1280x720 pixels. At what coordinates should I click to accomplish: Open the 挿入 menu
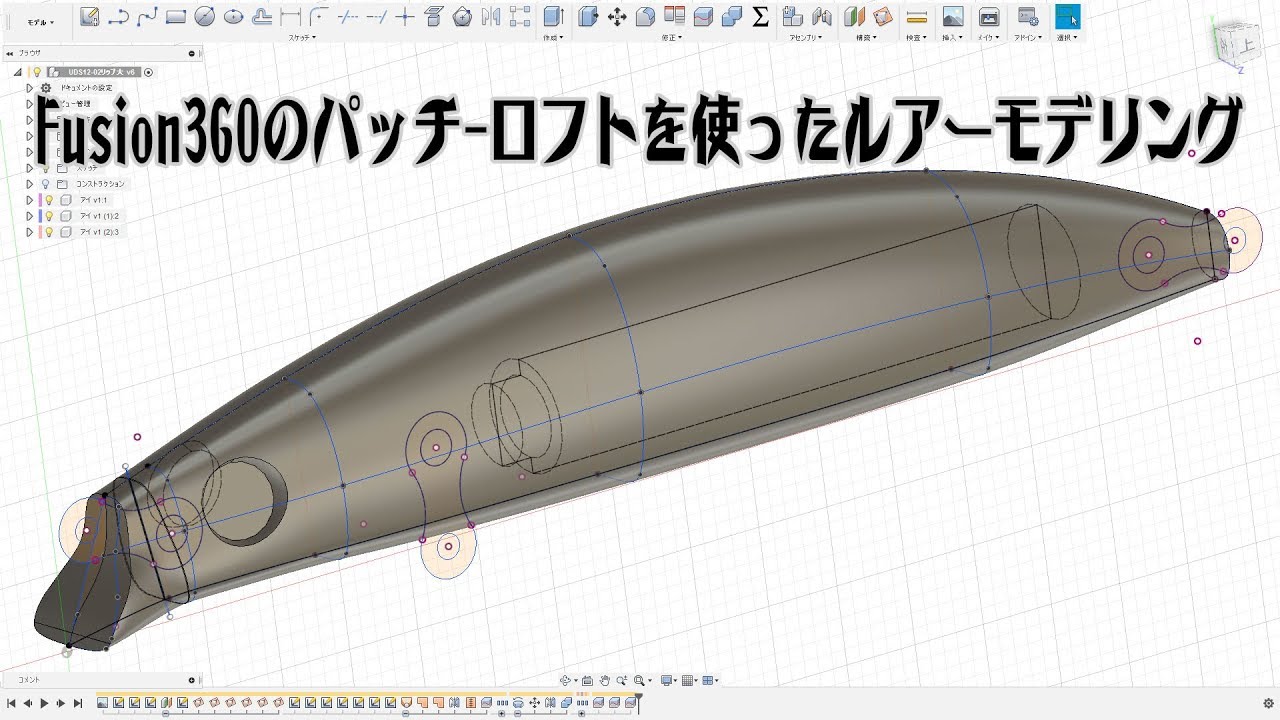coord(952,38)
